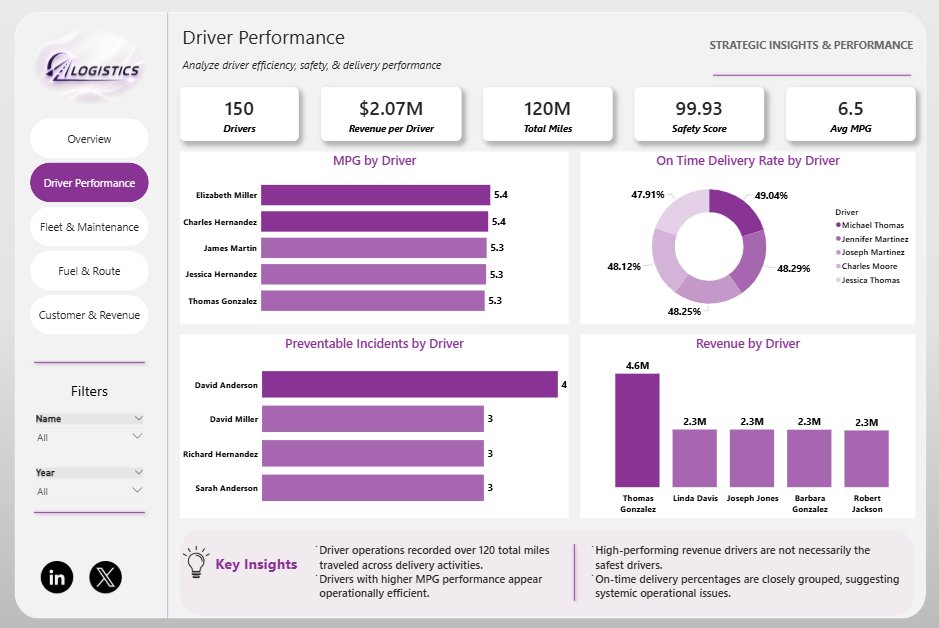Select the 49.04% donut slice

tap(735, 210)
